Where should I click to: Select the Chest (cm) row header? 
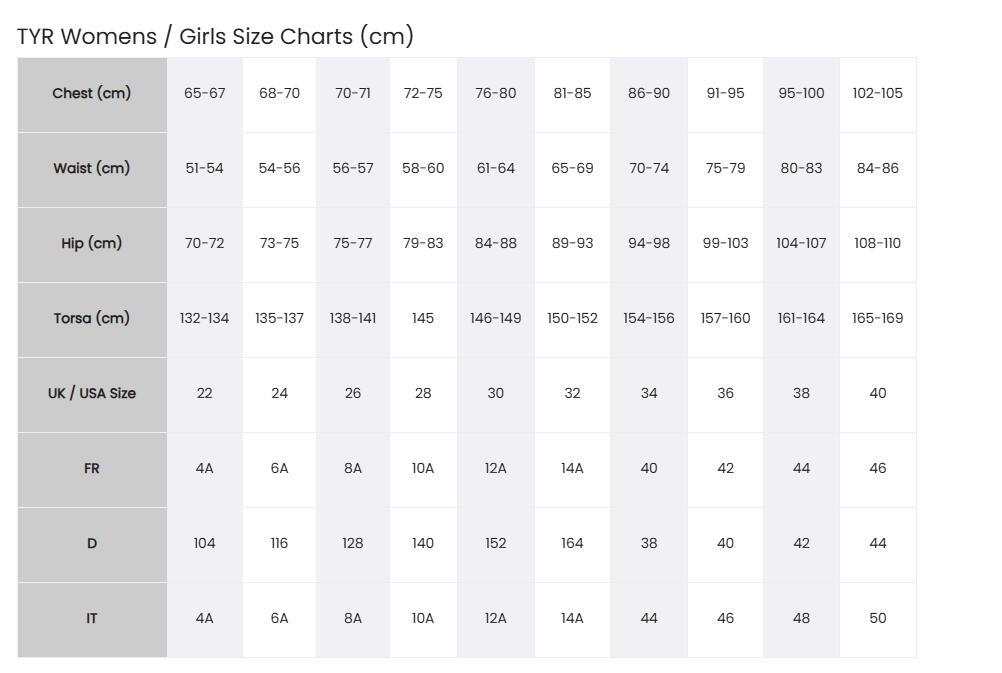[x=92, y=95]
